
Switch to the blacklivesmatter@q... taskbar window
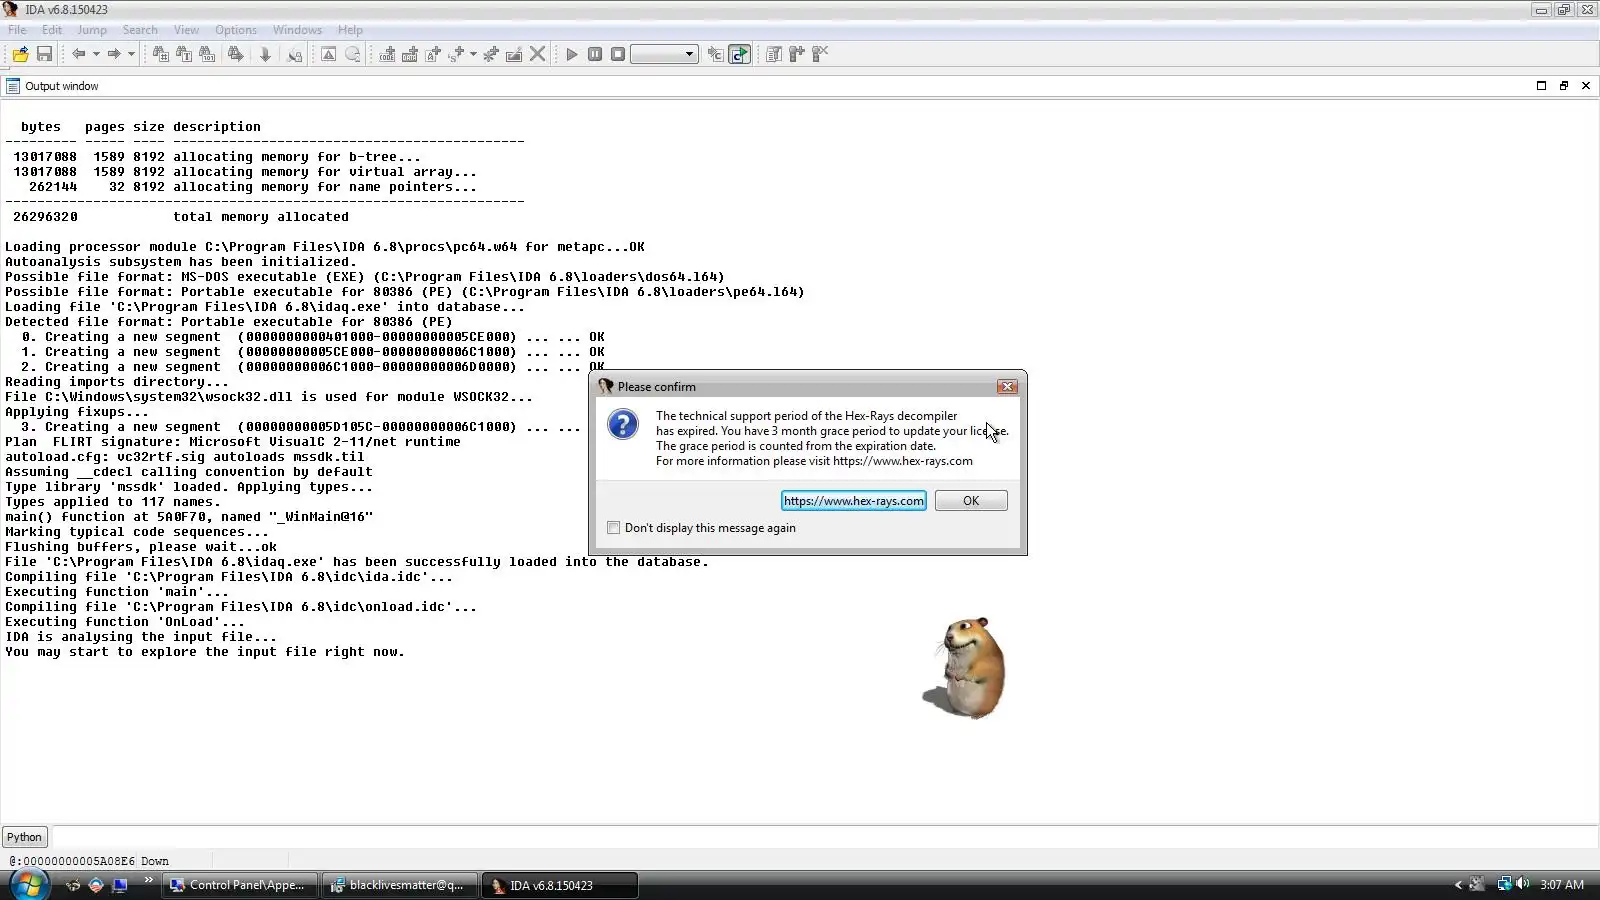(400, 885)
